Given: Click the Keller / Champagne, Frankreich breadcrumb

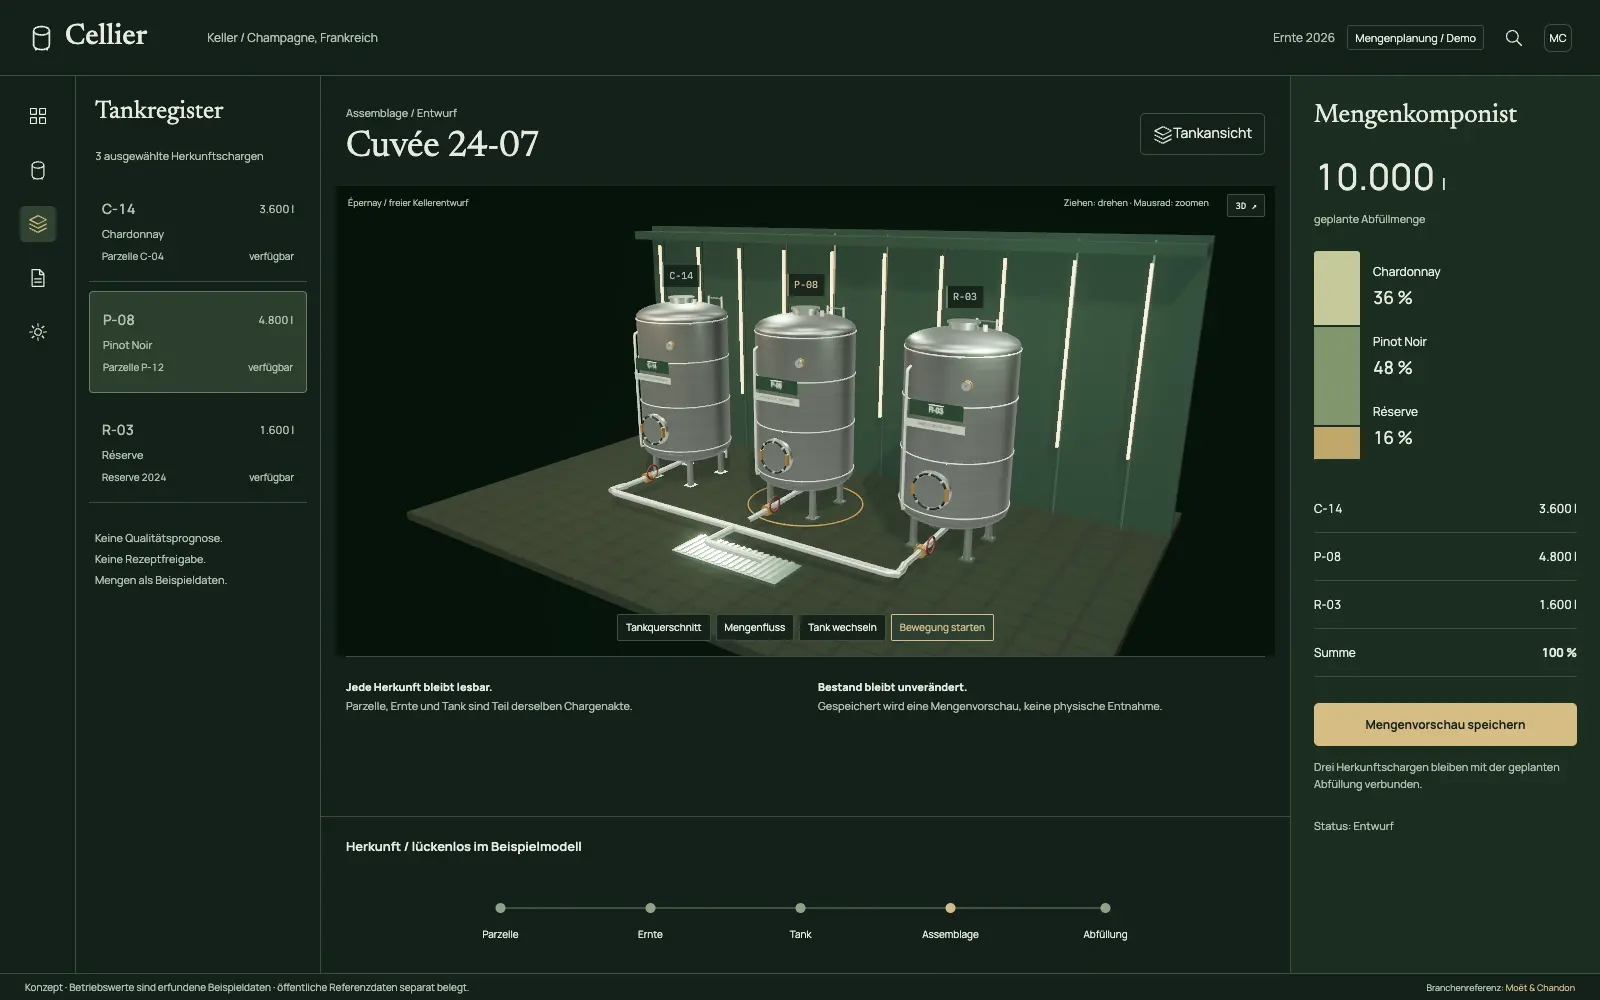Looking at the screenshot, I should [x=292, y=38].
